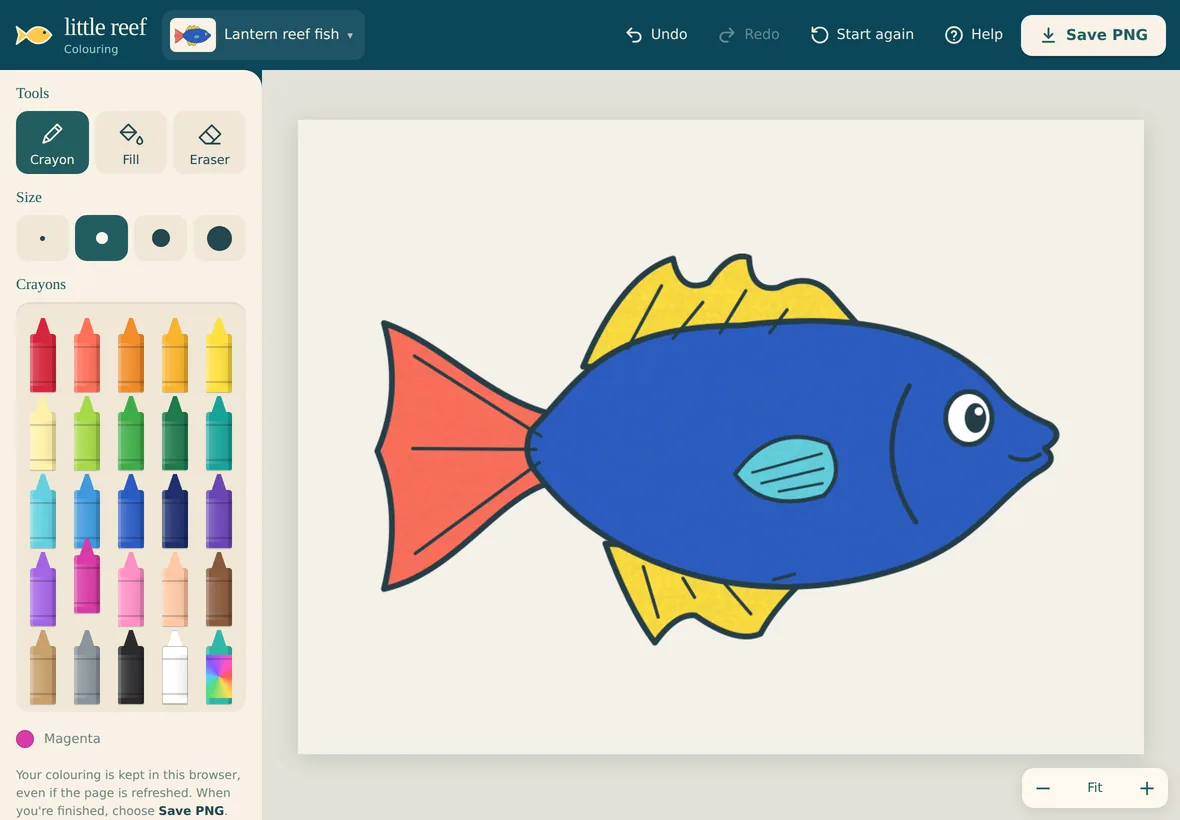Save the picture as PNG
1180x820 pixels.
pyautogui.click(x=1093, y=35)
